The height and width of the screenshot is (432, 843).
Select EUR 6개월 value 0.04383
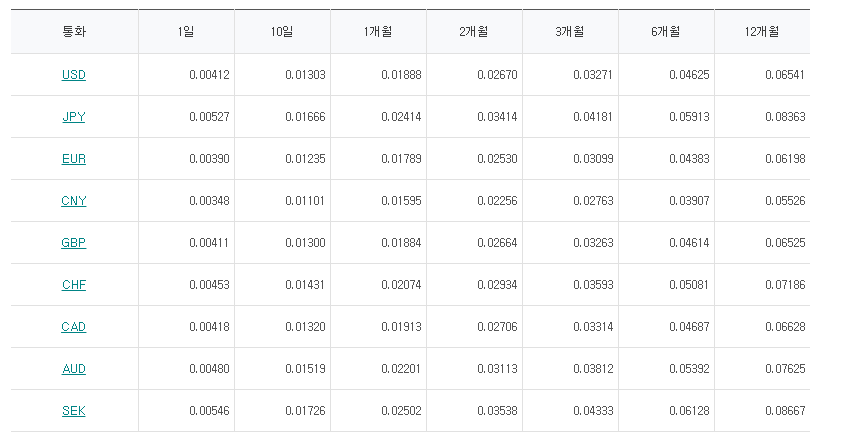coord(689,159)
